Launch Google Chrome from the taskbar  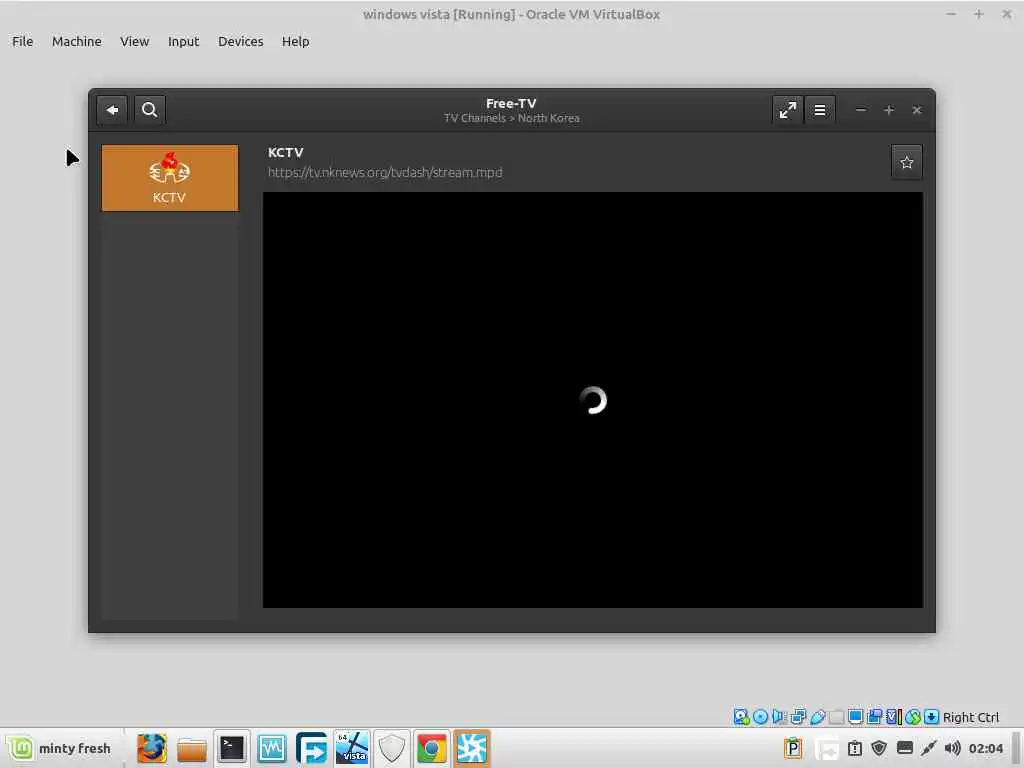431,748
